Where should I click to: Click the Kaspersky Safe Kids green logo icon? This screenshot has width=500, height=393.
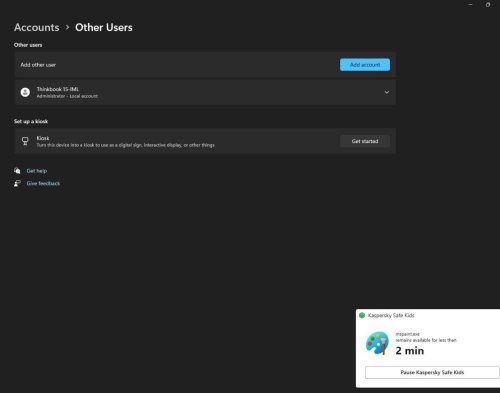(362, 315)
